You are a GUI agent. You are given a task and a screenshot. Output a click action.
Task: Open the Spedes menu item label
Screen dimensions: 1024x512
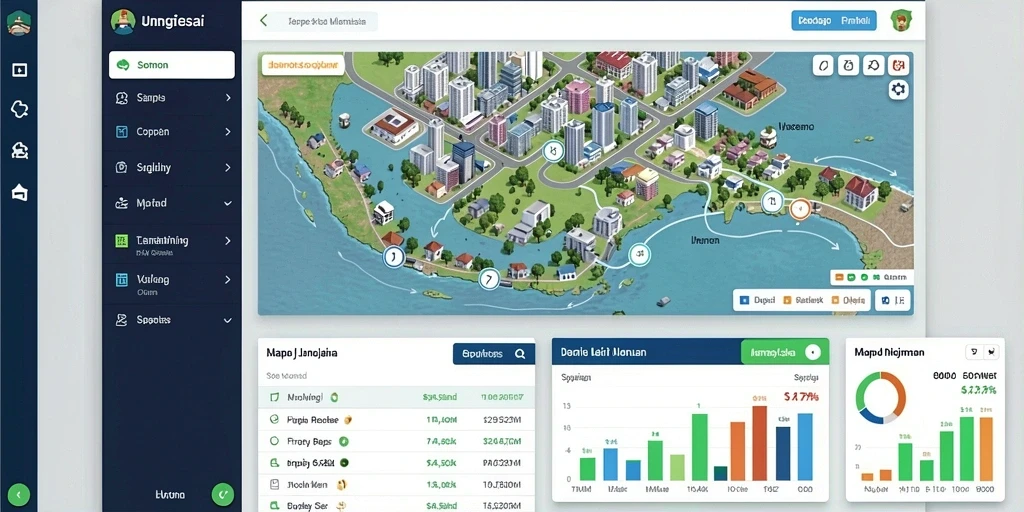[153, 320]
